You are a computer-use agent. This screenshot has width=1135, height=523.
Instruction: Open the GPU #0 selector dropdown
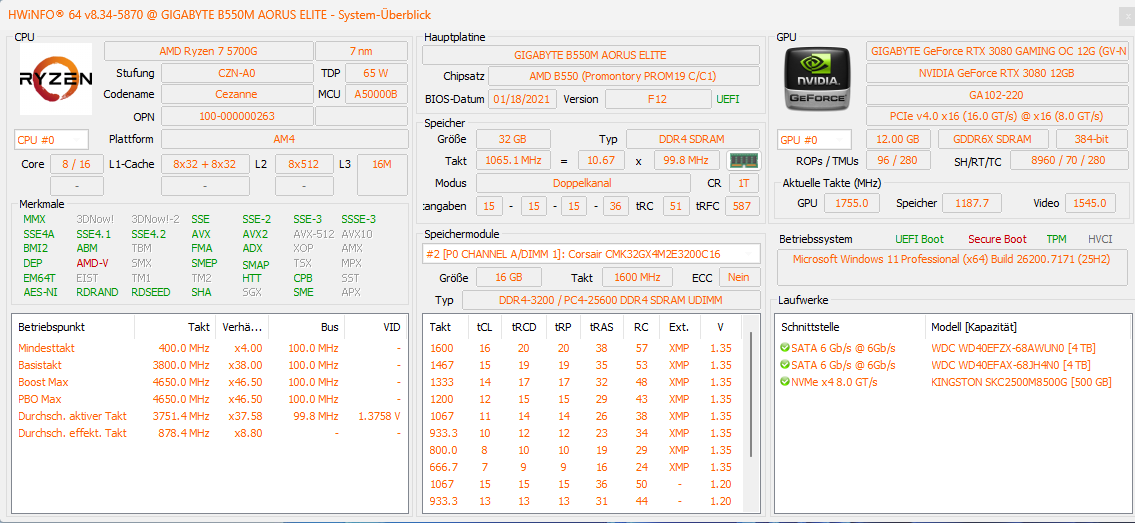click(x=814, y=140)
